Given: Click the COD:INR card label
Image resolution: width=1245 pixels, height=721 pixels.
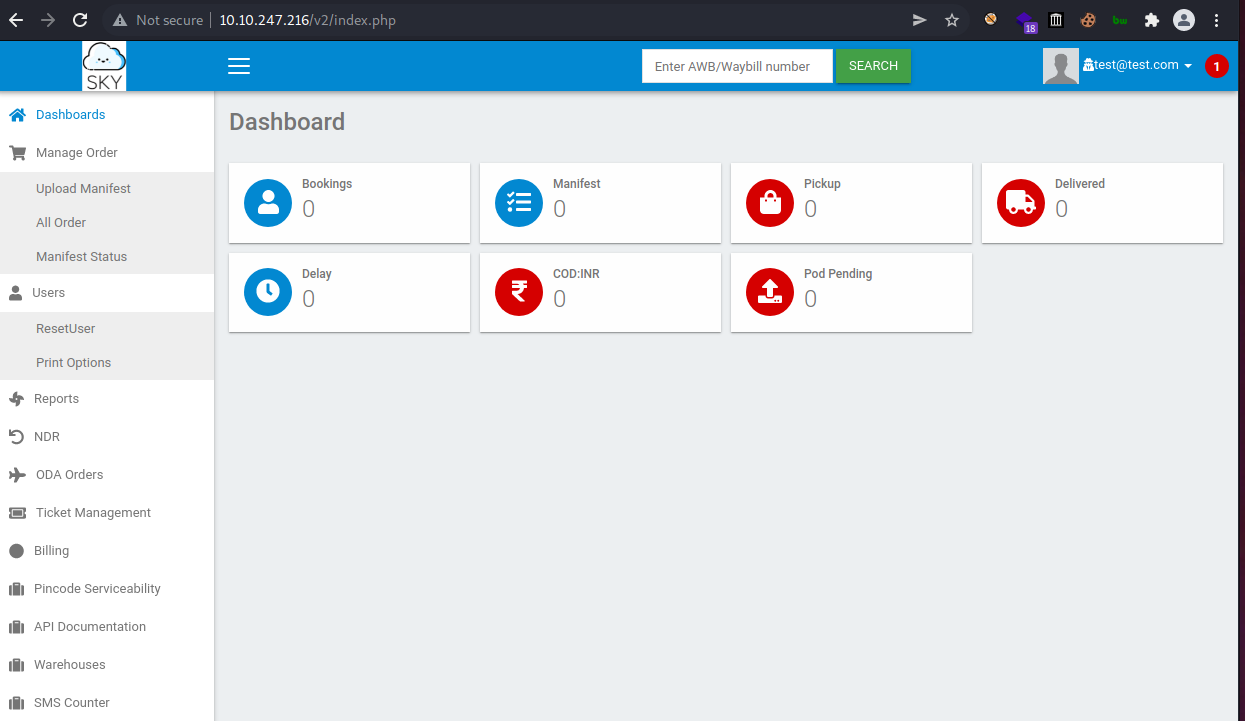Looking at the screenshot, I should tap(576, 274).
